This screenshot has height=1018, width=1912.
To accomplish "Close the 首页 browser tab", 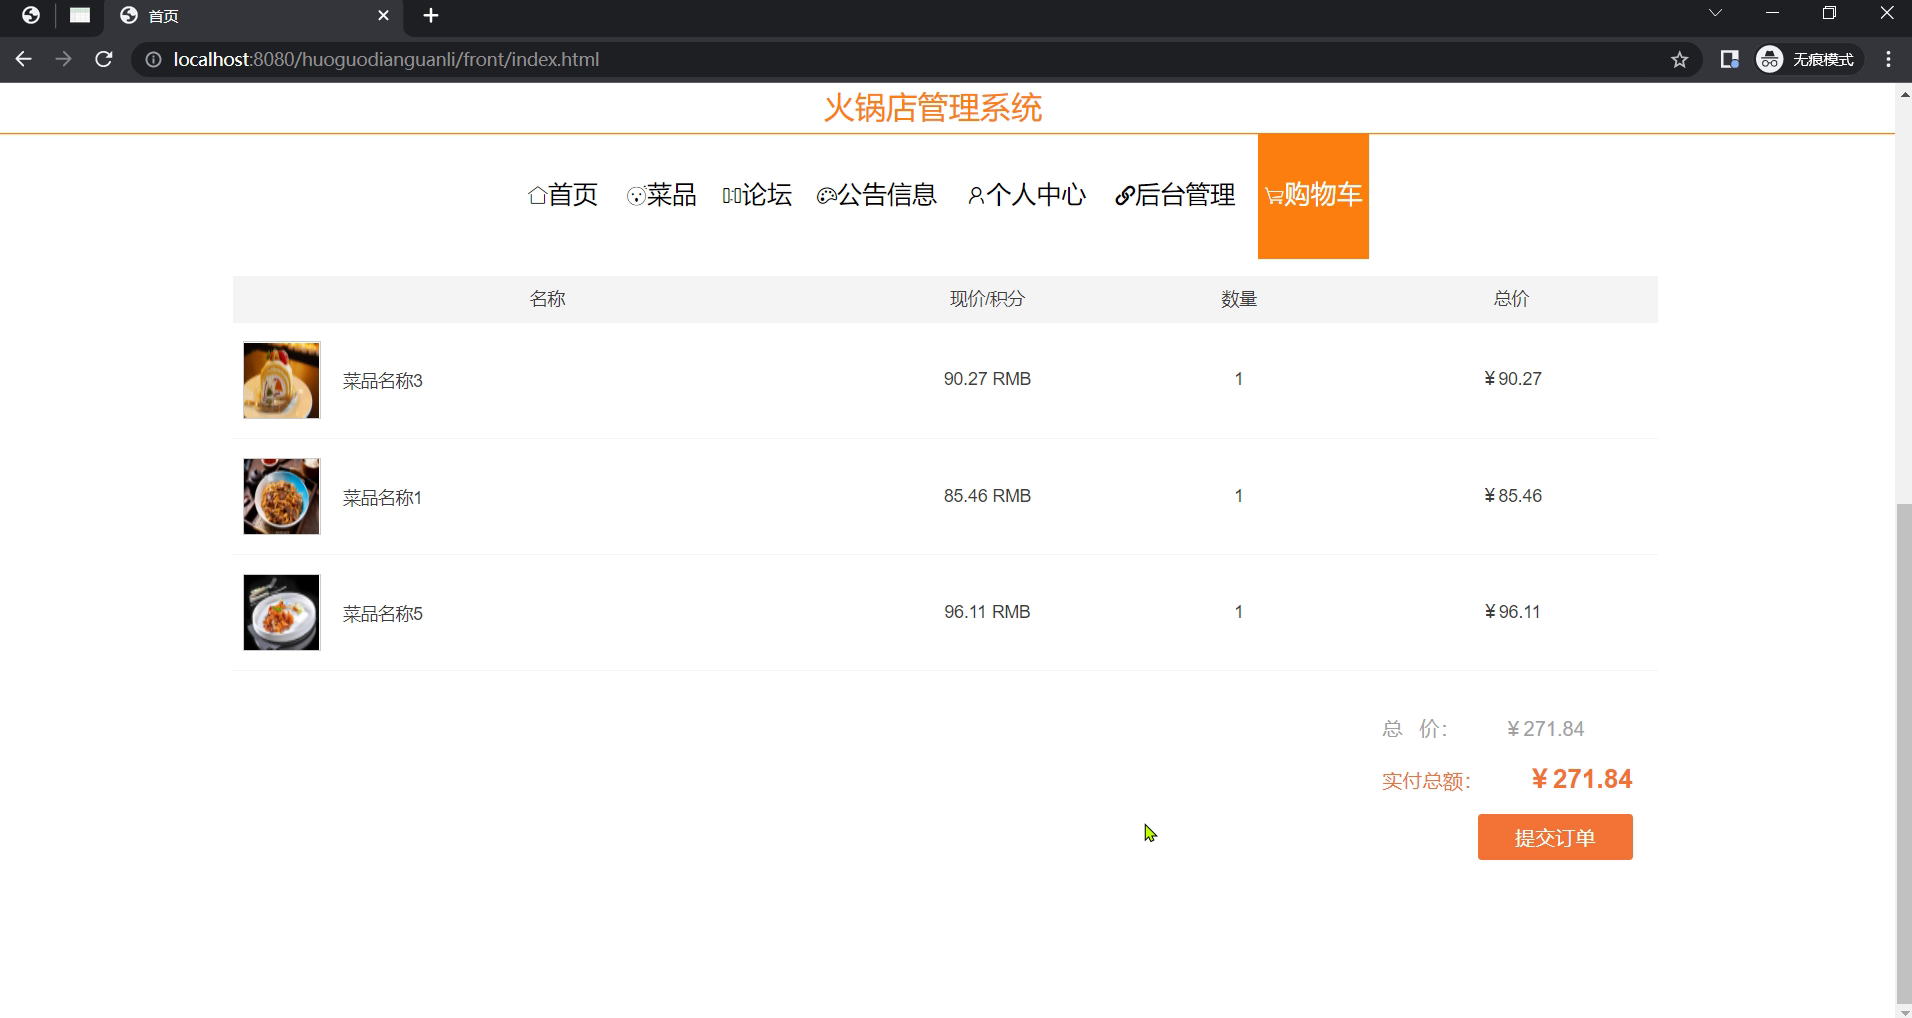I will (x=383, y=16).
